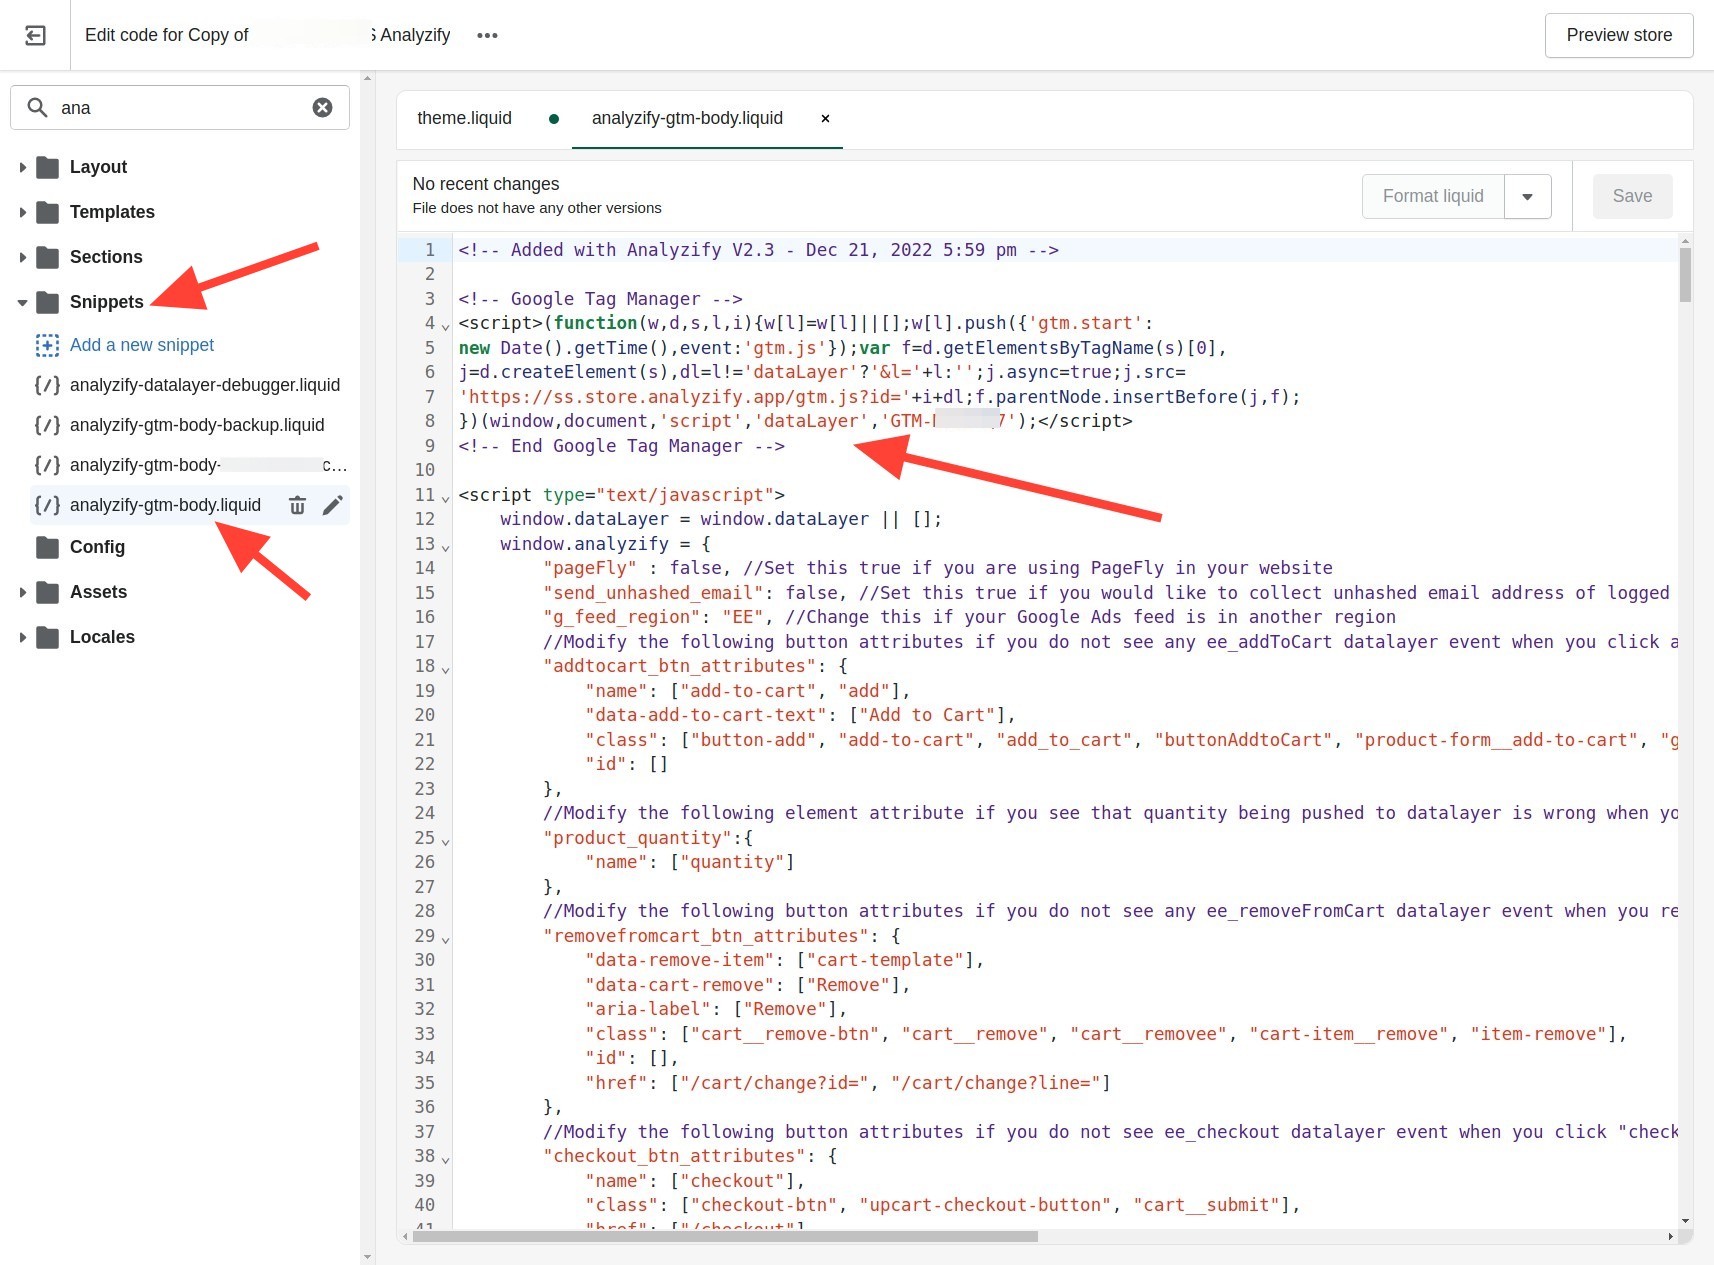Image resolution: width=1714 pixels, height=1265 pixels.
Task: Click the Add a new snippet plus icon
Action: click(47, 344)
